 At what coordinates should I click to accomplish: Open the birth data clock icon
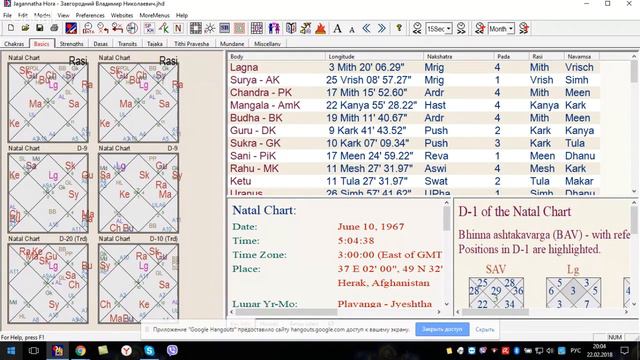click(88, 28)
